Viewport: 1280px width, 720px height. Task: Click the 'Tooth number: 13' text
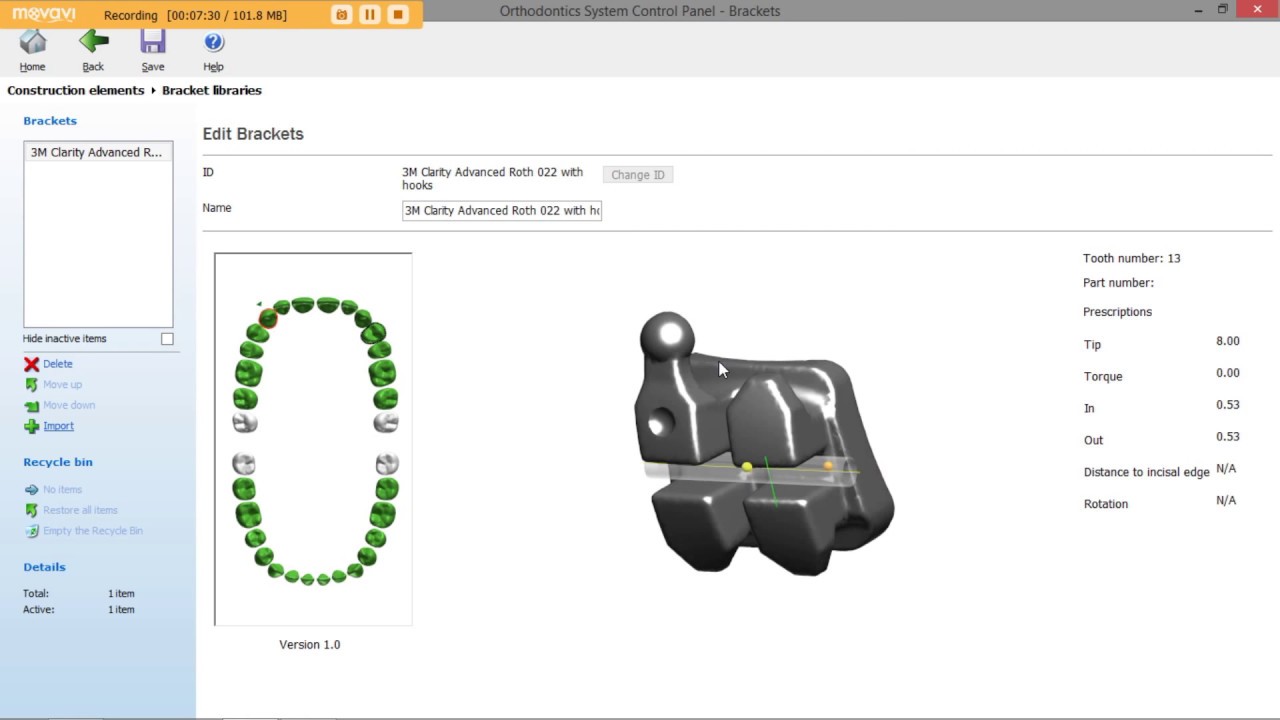[1132, 258]
